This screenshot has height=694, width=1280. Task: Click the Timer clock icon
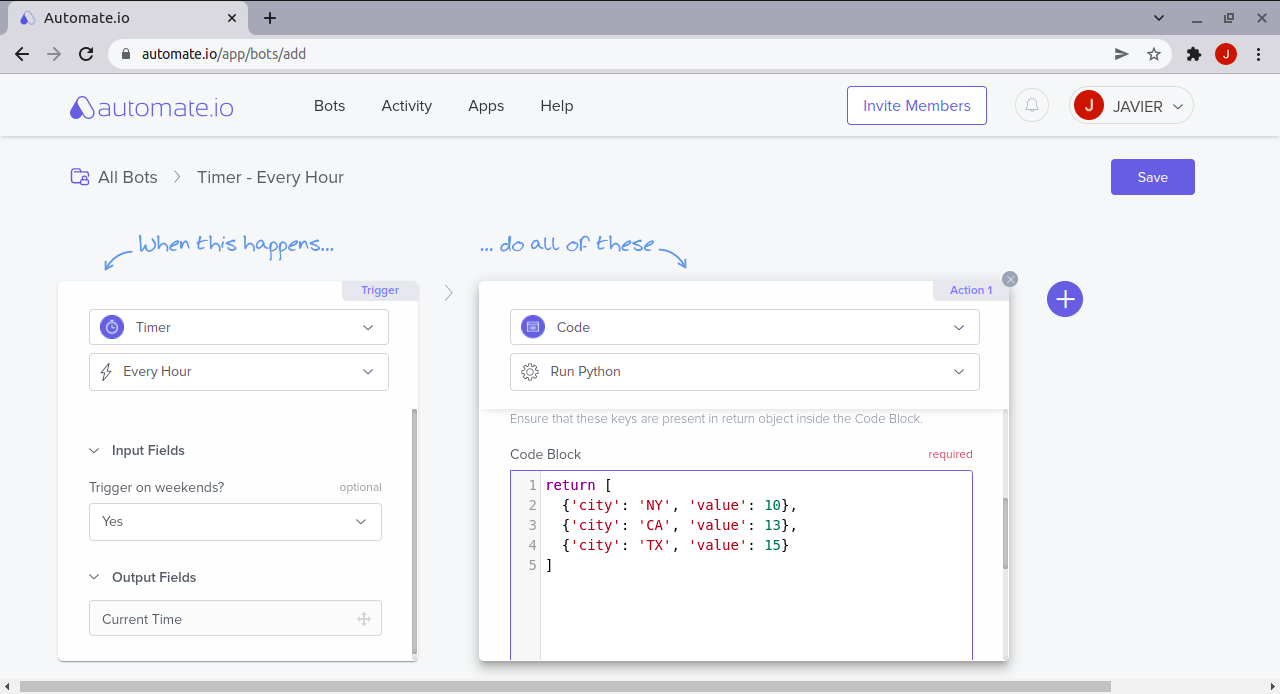(112, 327)
